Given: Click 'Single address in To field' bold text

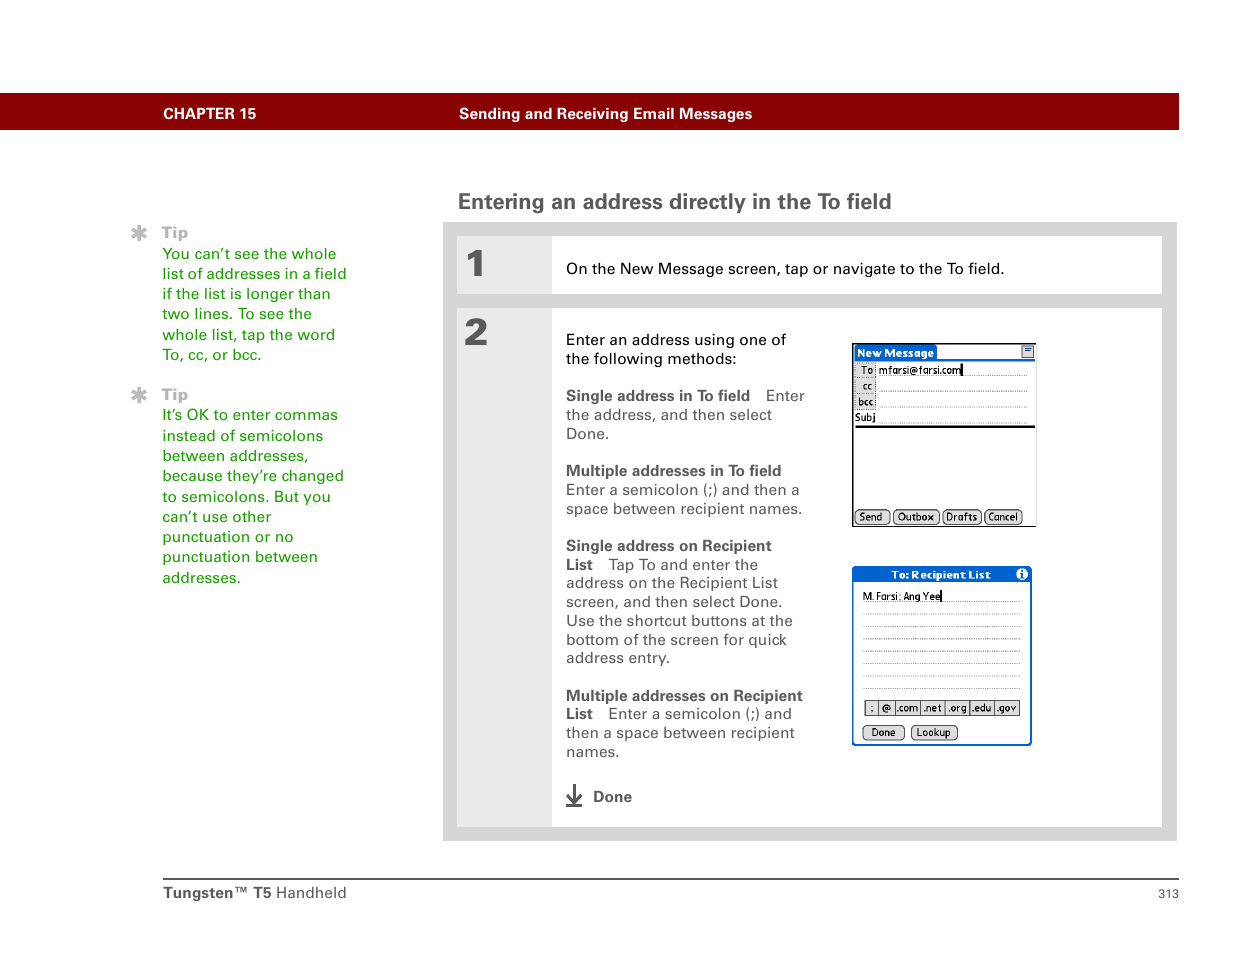Looking at the screenshot, I should (x=658, y=396).
